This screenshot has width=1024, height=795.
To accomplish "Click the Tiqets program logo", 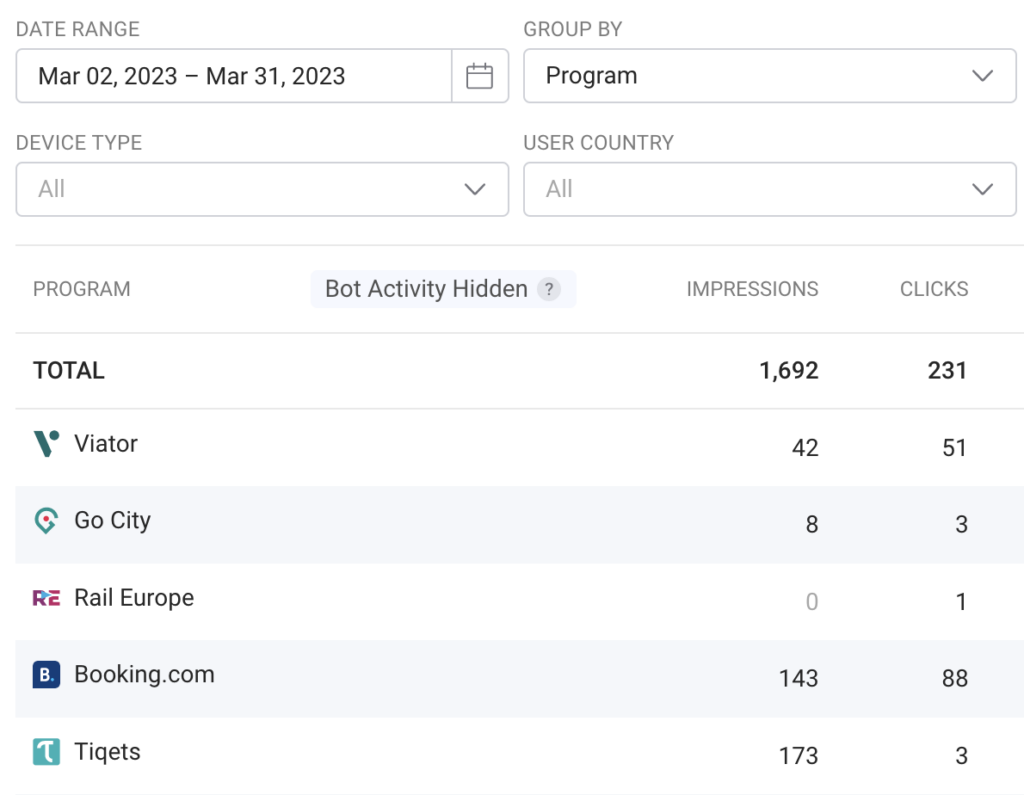I will click(x=46, y=752).
